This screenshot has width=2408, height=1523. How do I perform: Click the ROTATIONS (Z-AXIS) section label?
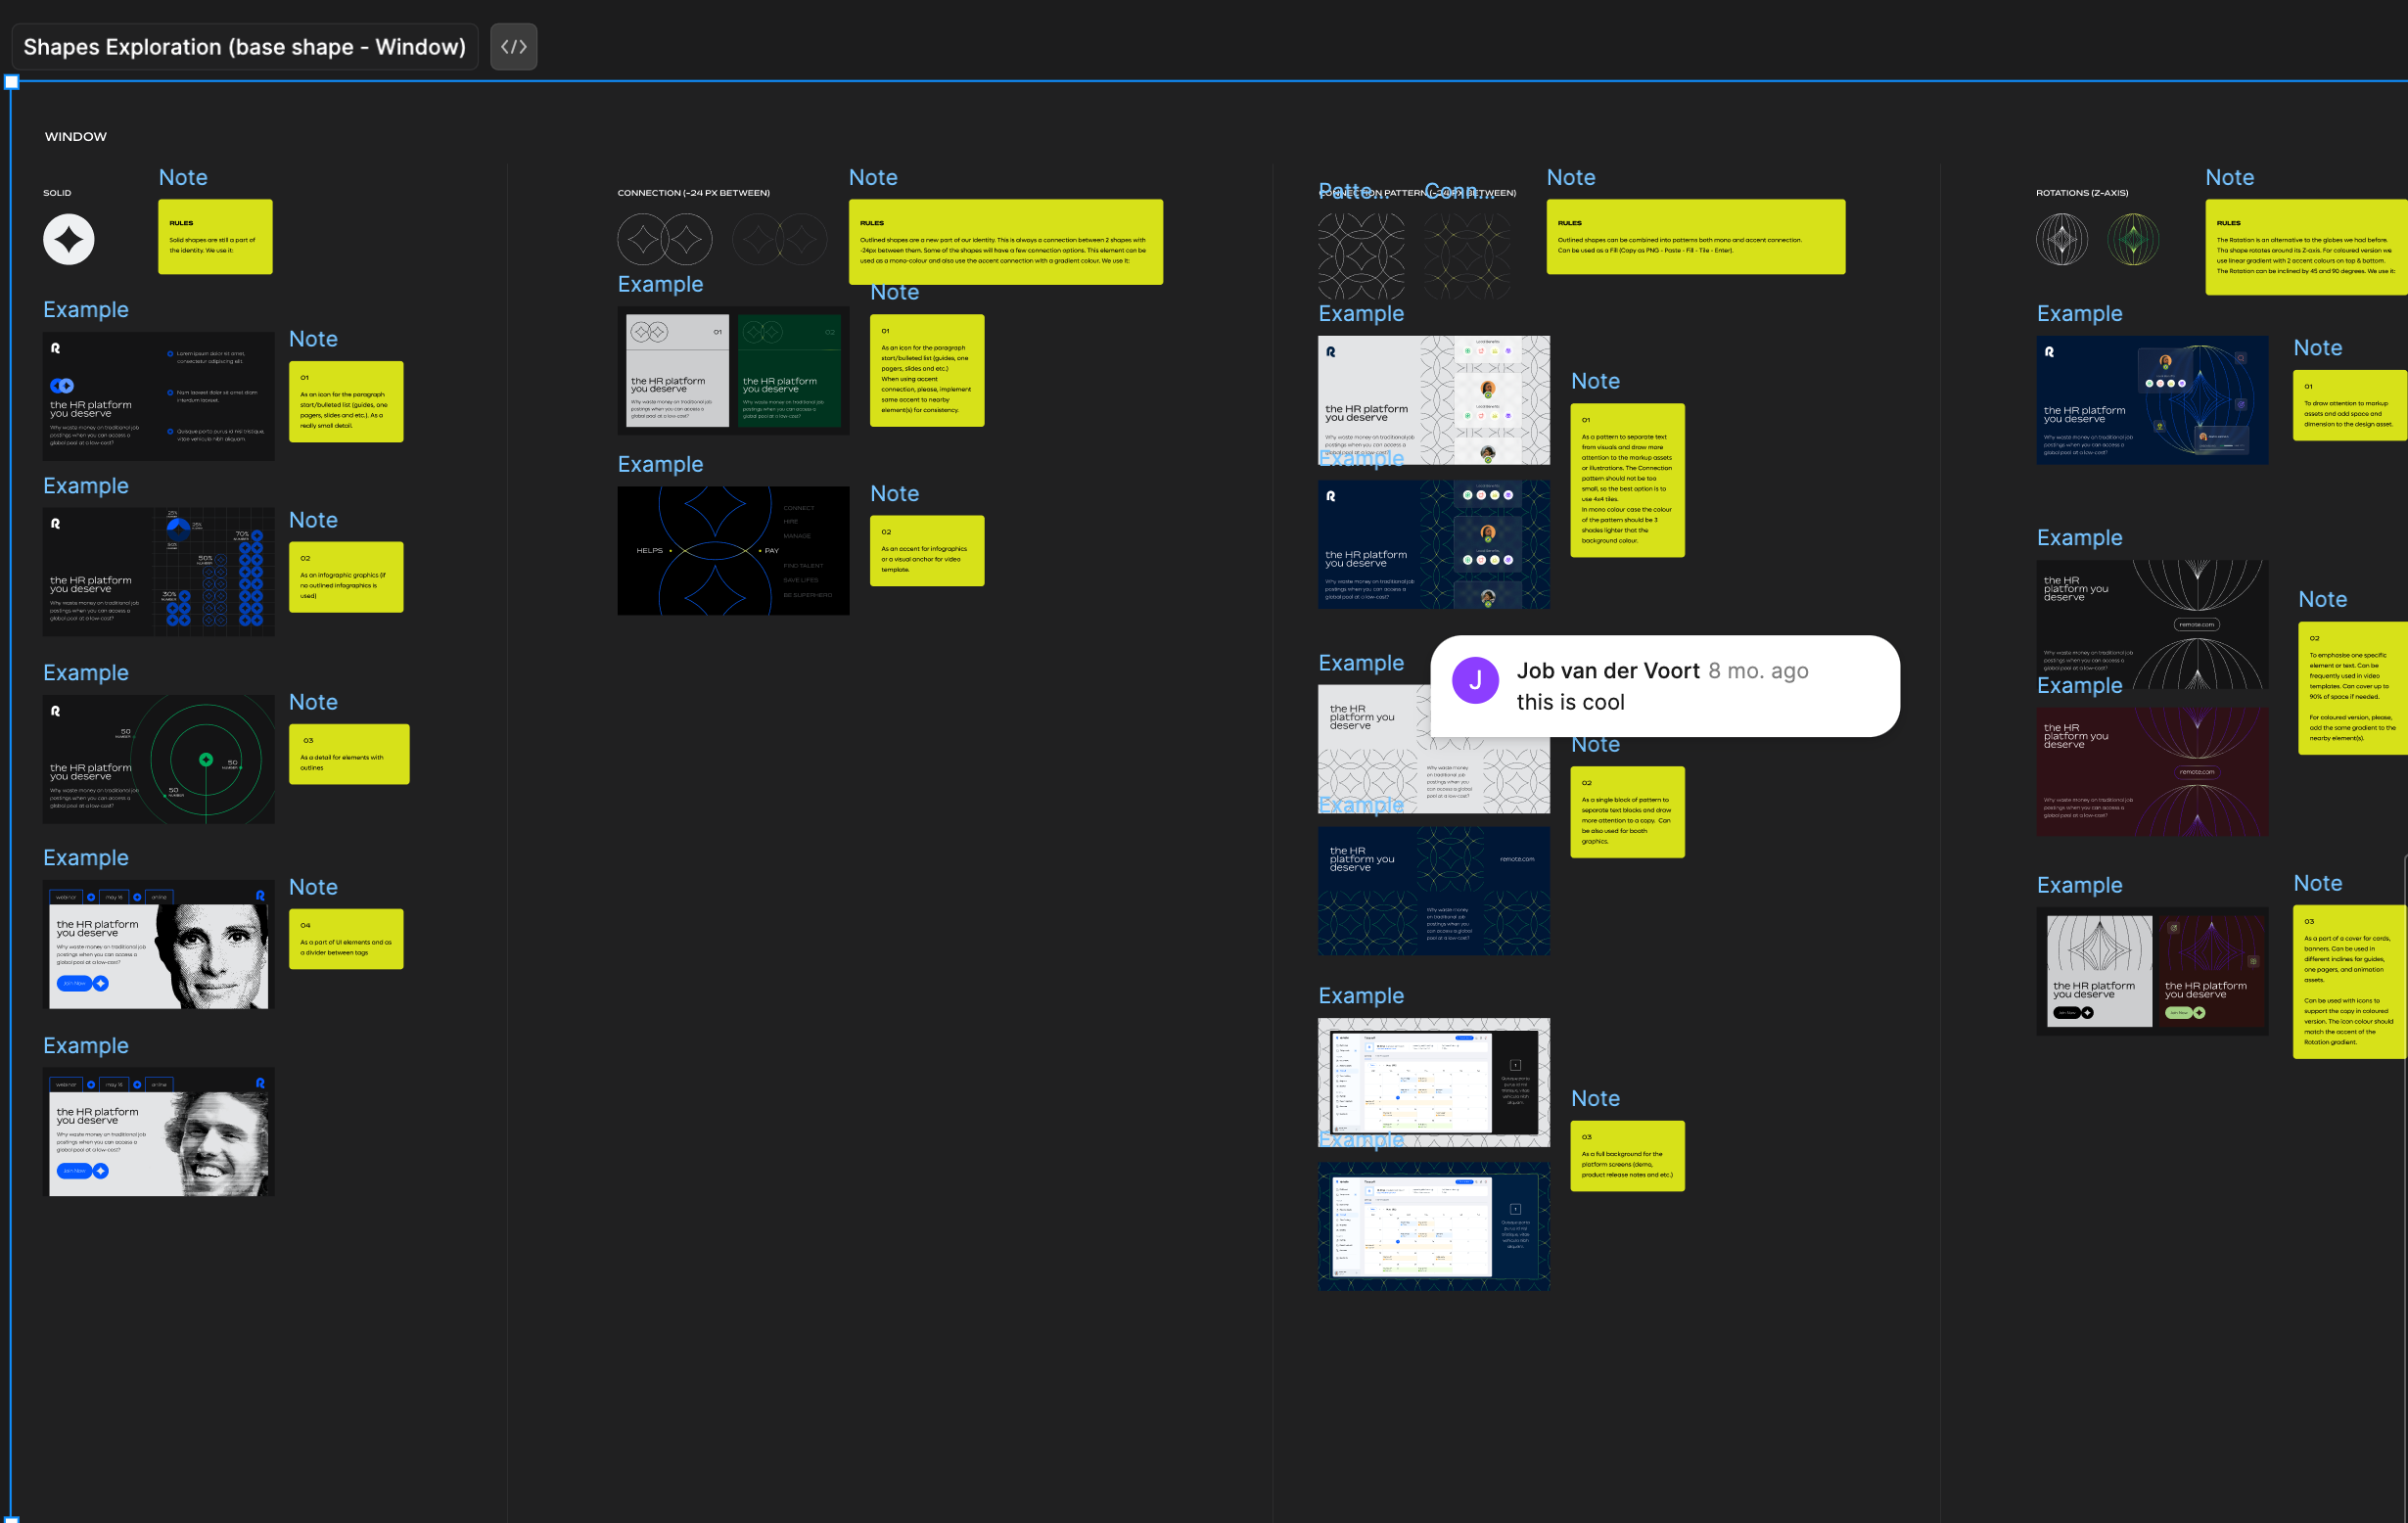(2081, 193)
